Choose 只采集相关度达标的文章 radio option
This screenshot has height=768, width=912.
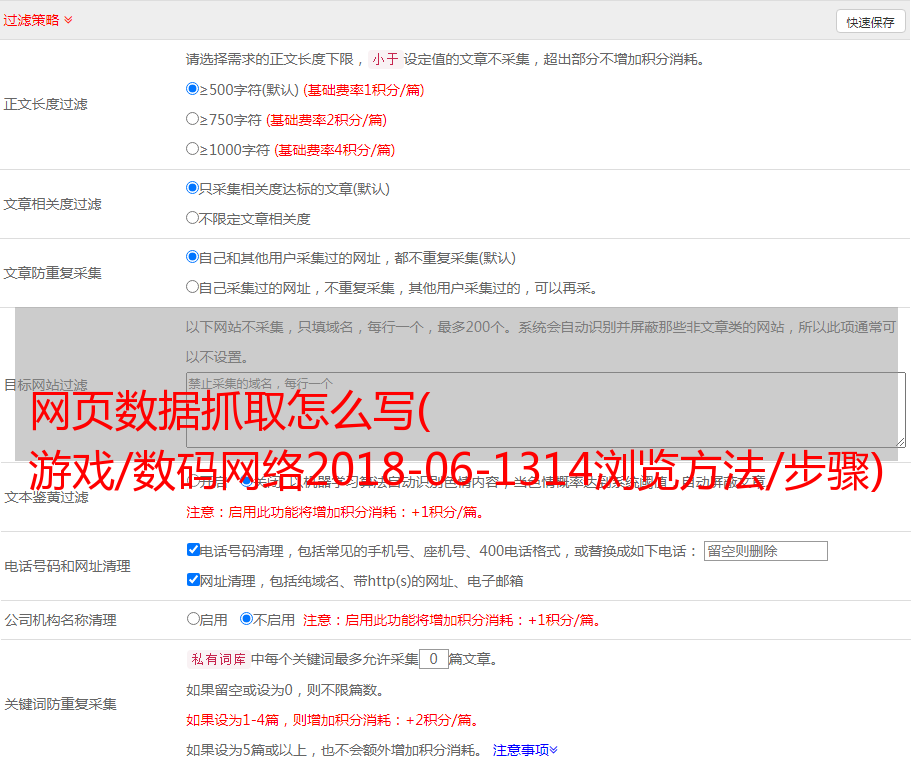tap(192, 187)
